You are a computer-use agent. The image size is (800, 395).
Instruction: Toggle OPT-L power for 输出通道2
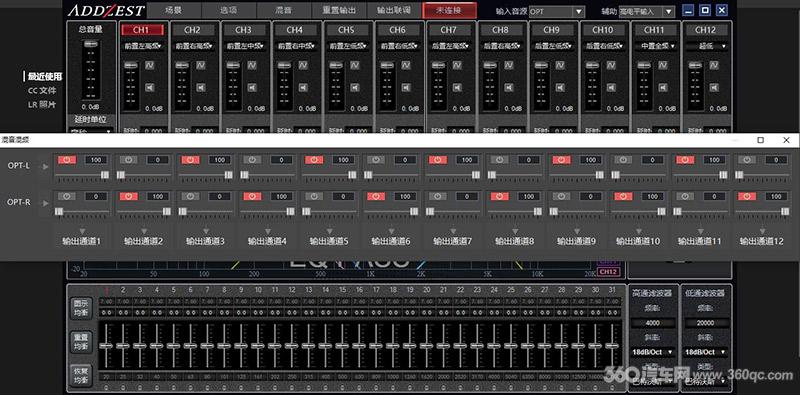(x=129, y=160)
